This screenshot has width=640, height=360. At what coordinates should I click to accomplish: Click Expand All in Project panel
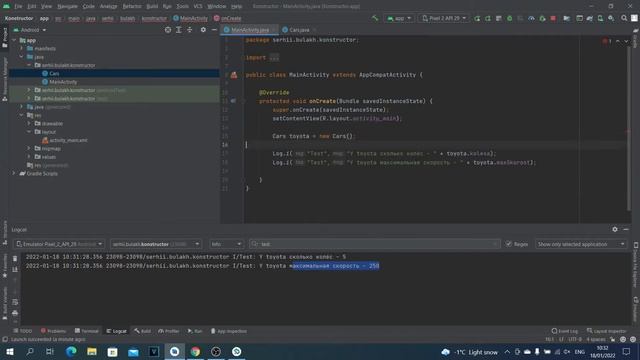[x=179, y=30]
